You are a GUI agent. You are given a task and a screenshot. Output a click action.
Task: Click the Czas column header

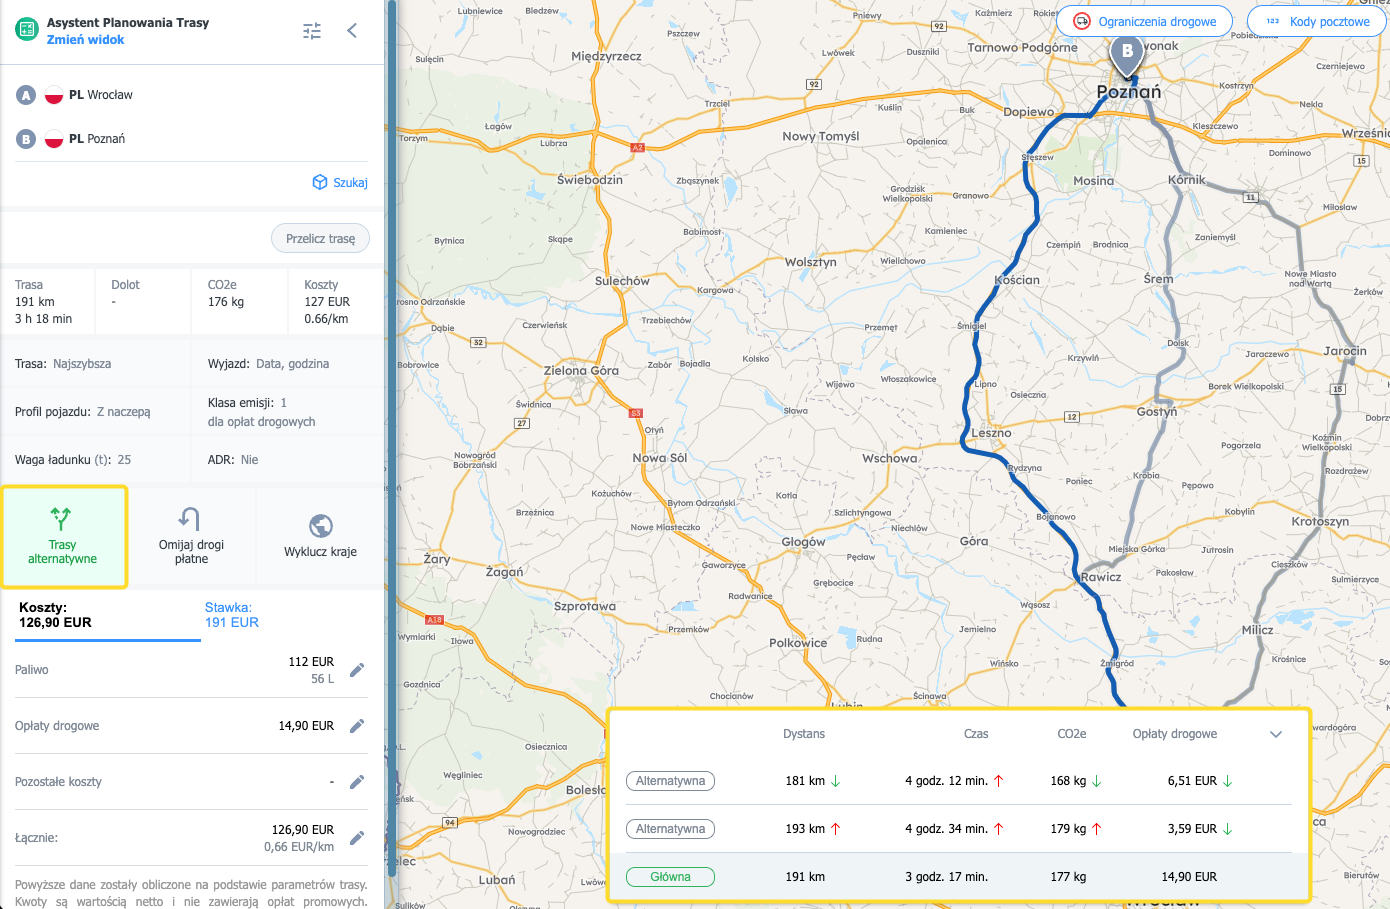[976, 734]
